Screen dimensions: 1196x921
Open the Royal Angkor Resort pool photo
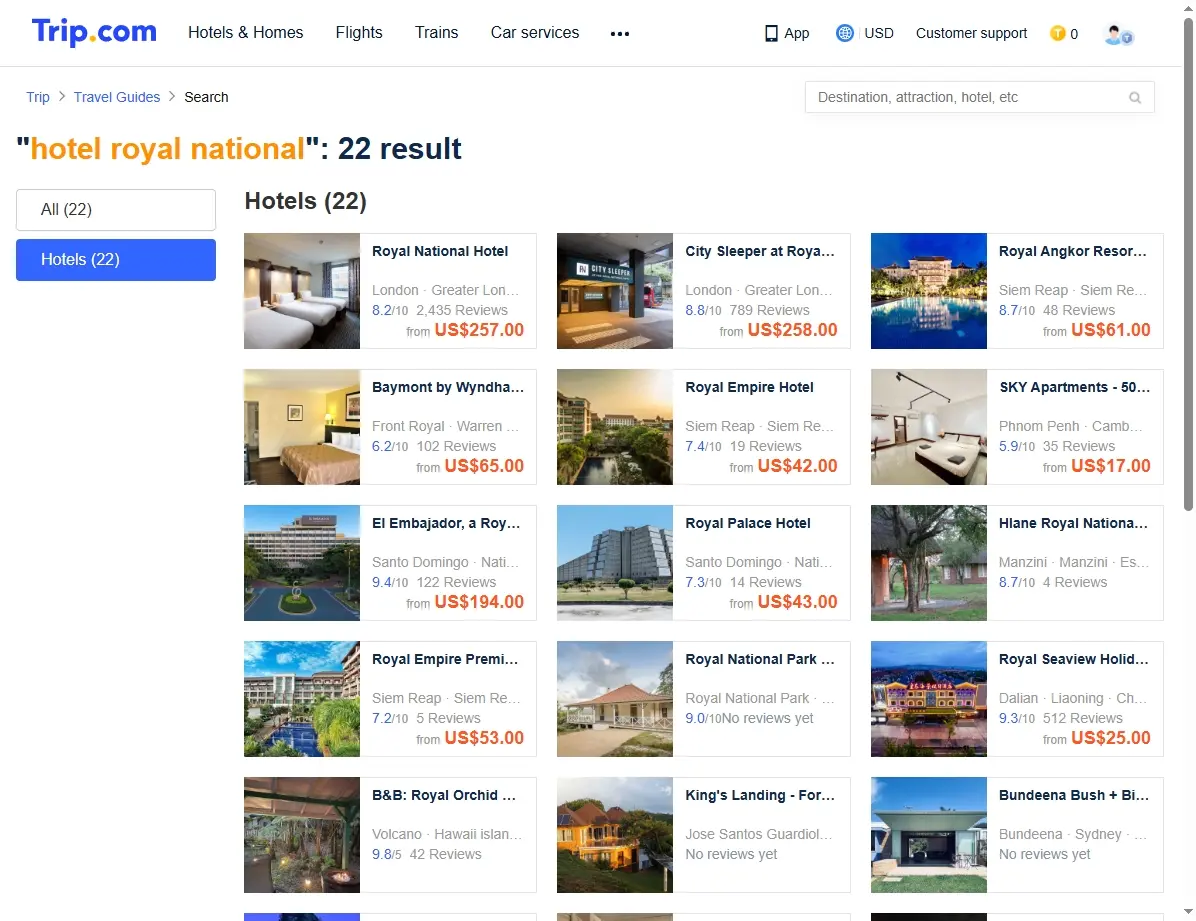pyautogui.click(x=929, y=291)
